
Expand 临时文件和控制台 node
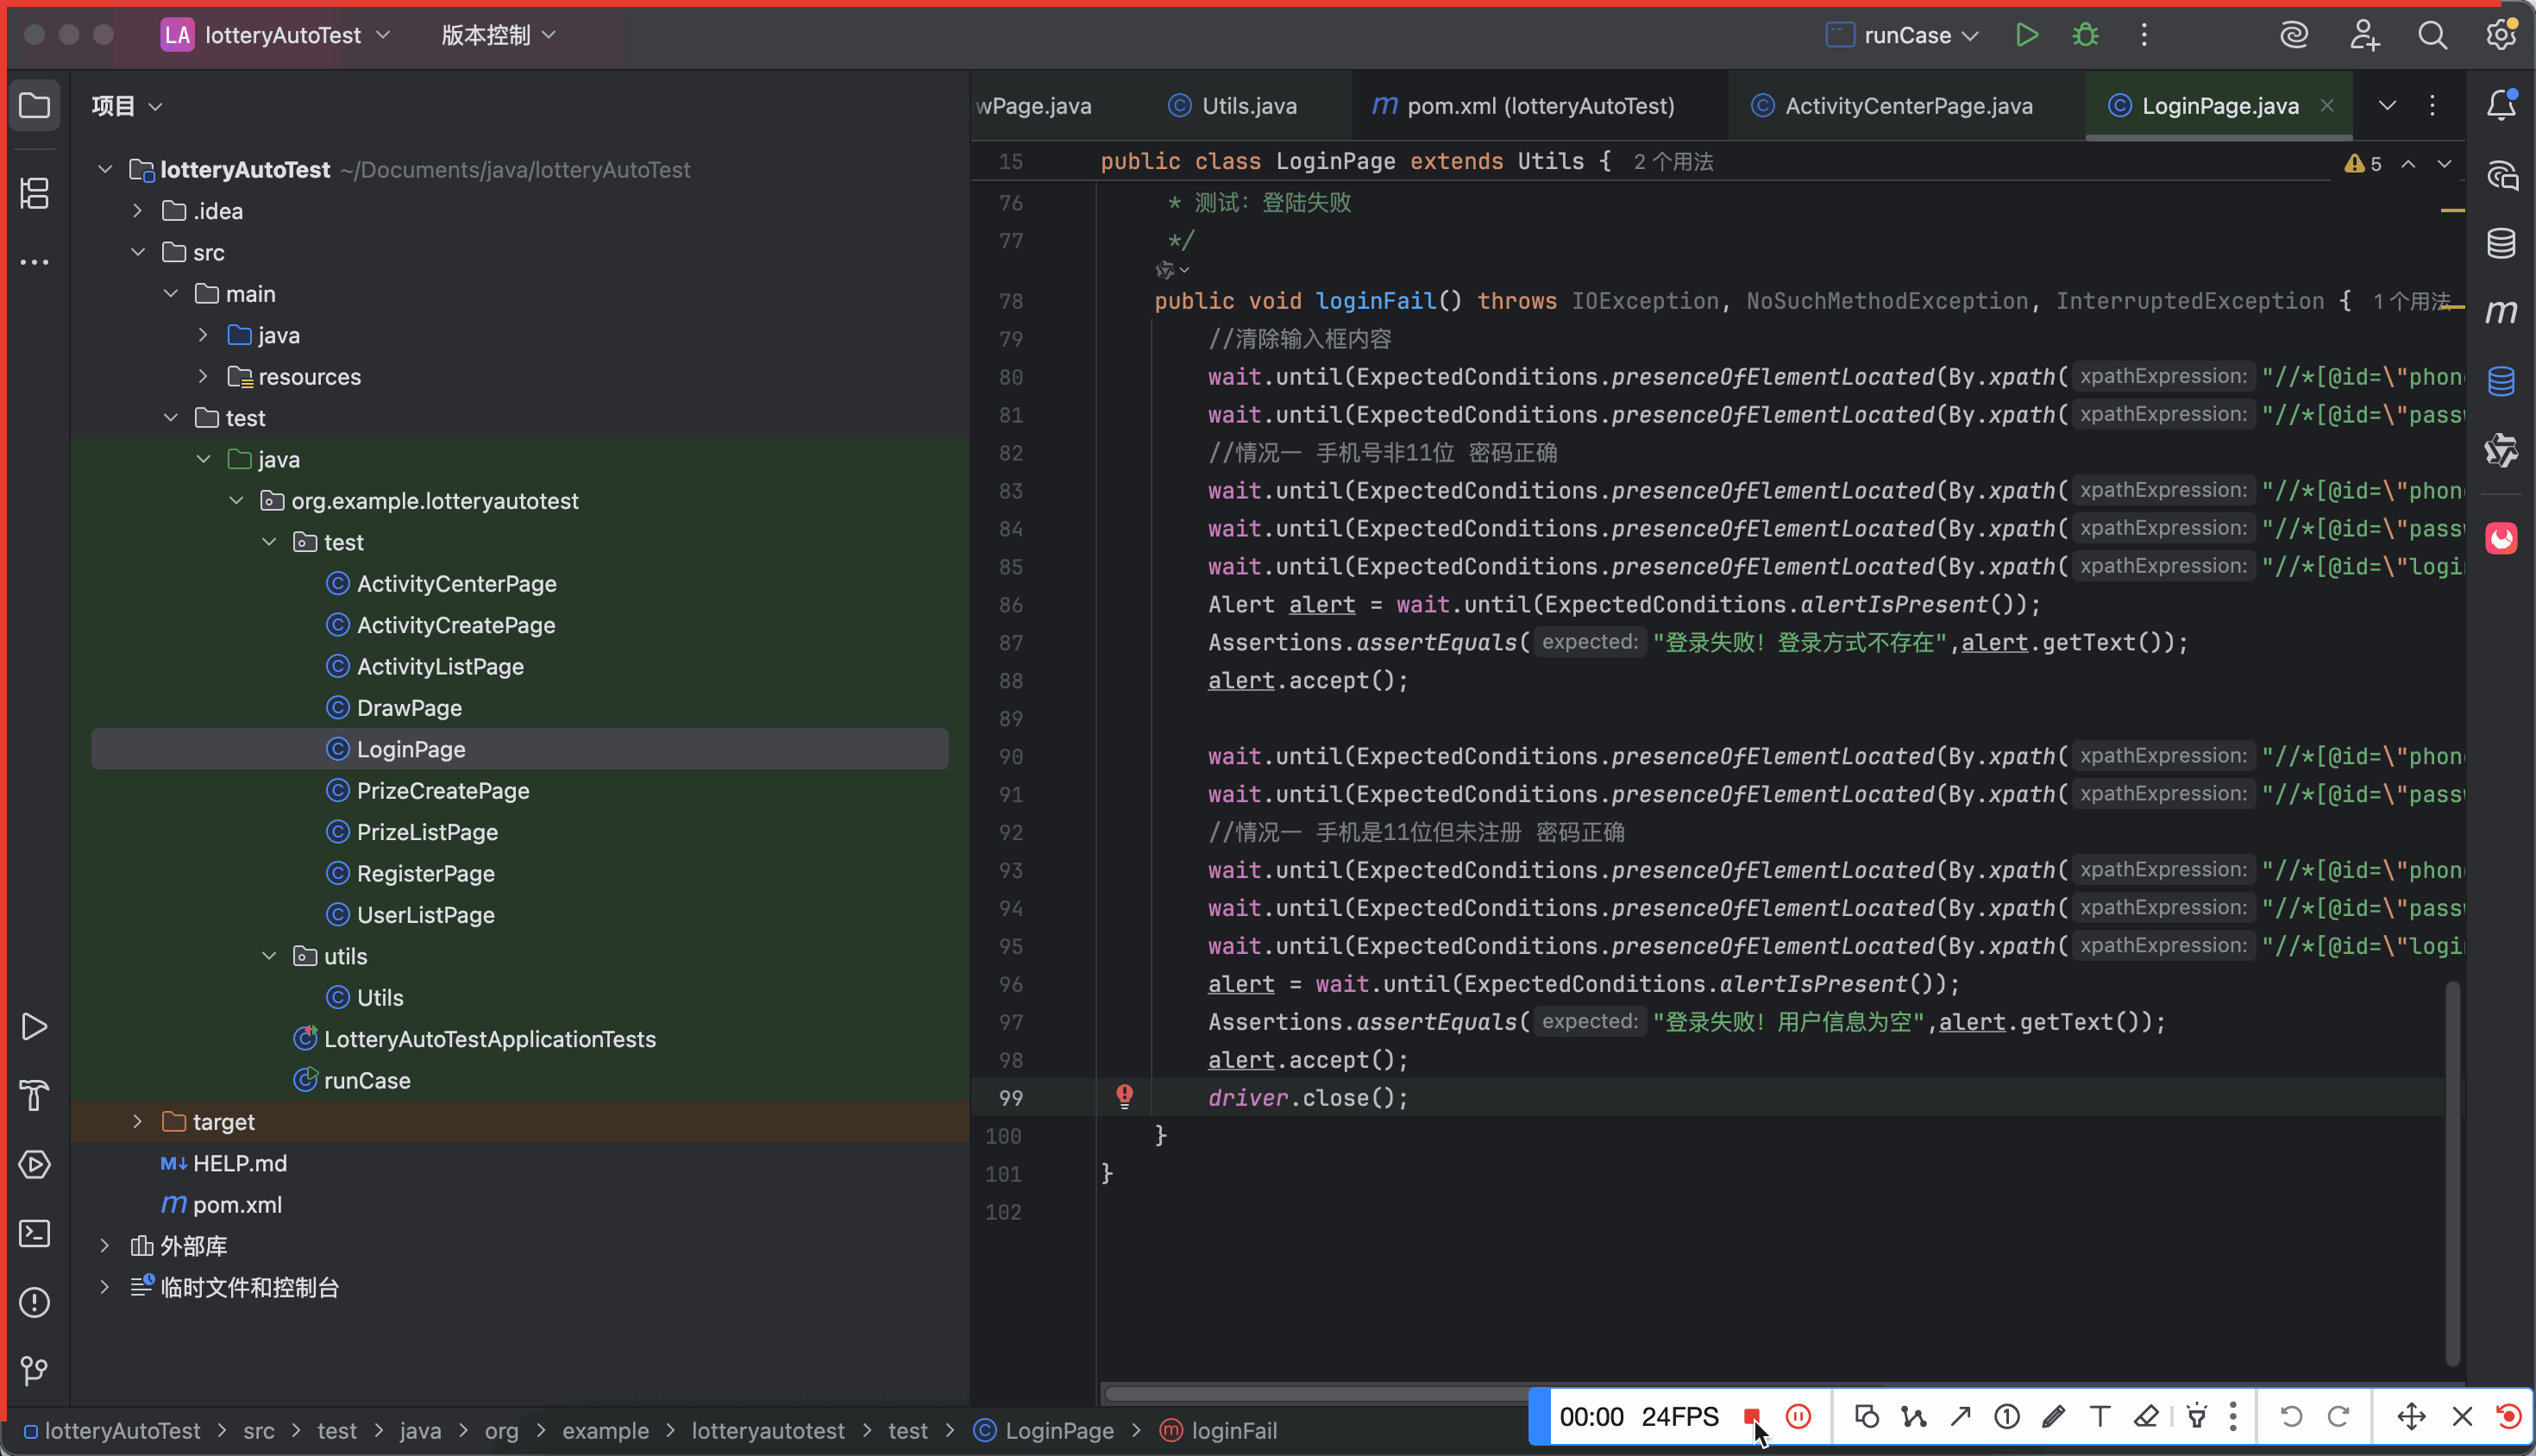tap(105, 1287)
